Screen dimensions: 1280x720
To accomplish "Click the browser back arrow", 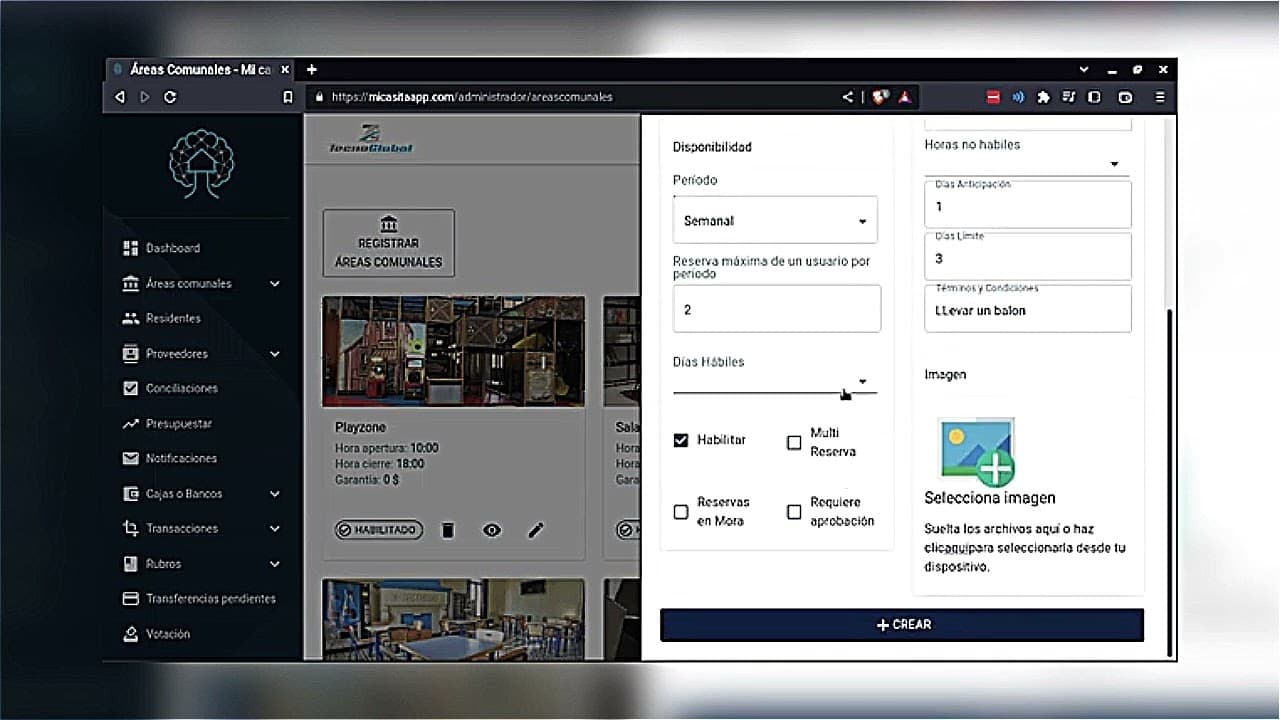I will pos(120,97).
